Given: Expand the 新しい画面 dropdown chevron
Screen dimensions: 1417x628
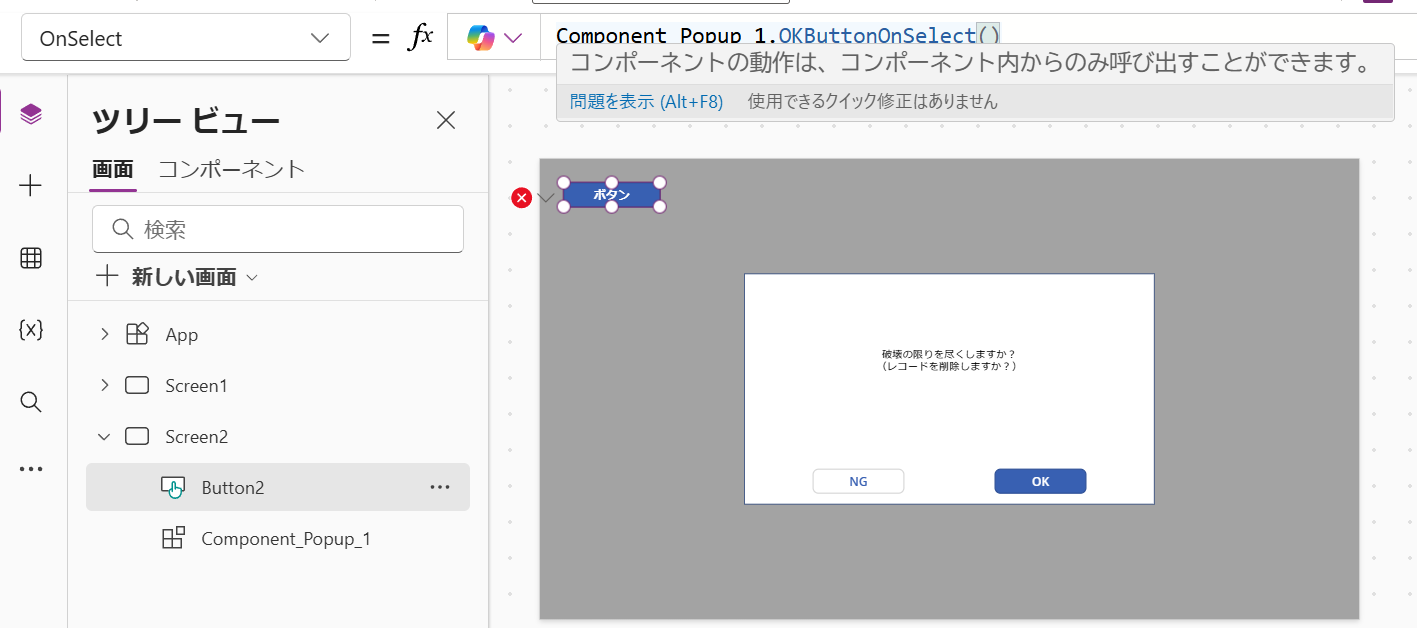Looking at the screenshot, I should coord(252,277).
